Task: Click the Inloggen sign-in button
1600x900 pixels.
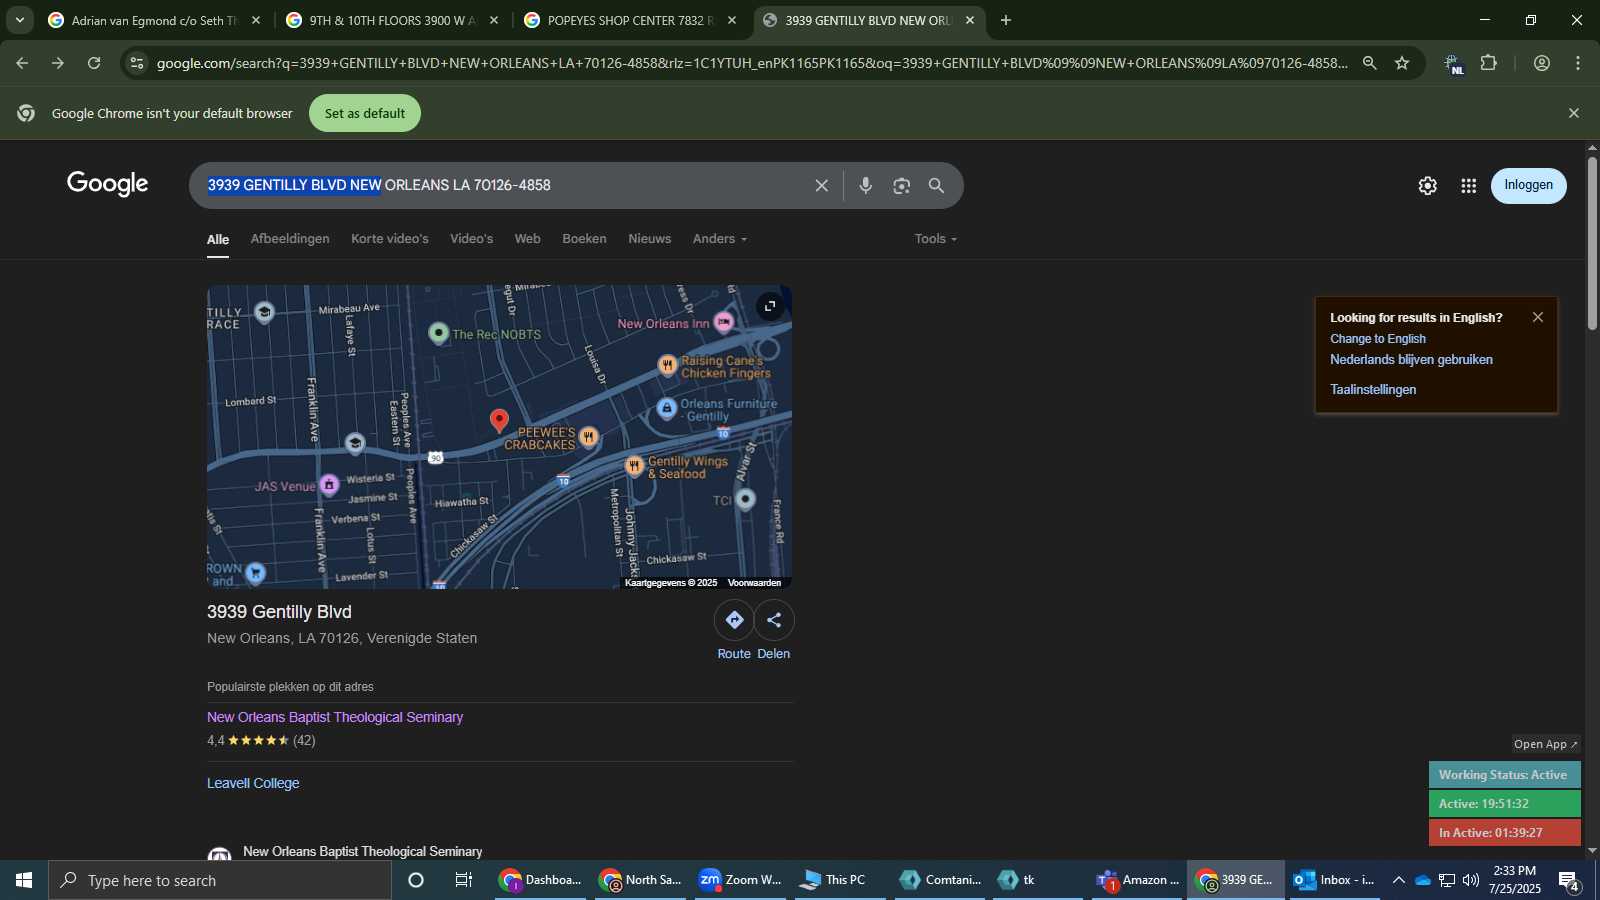Action: pos(1528,186)
